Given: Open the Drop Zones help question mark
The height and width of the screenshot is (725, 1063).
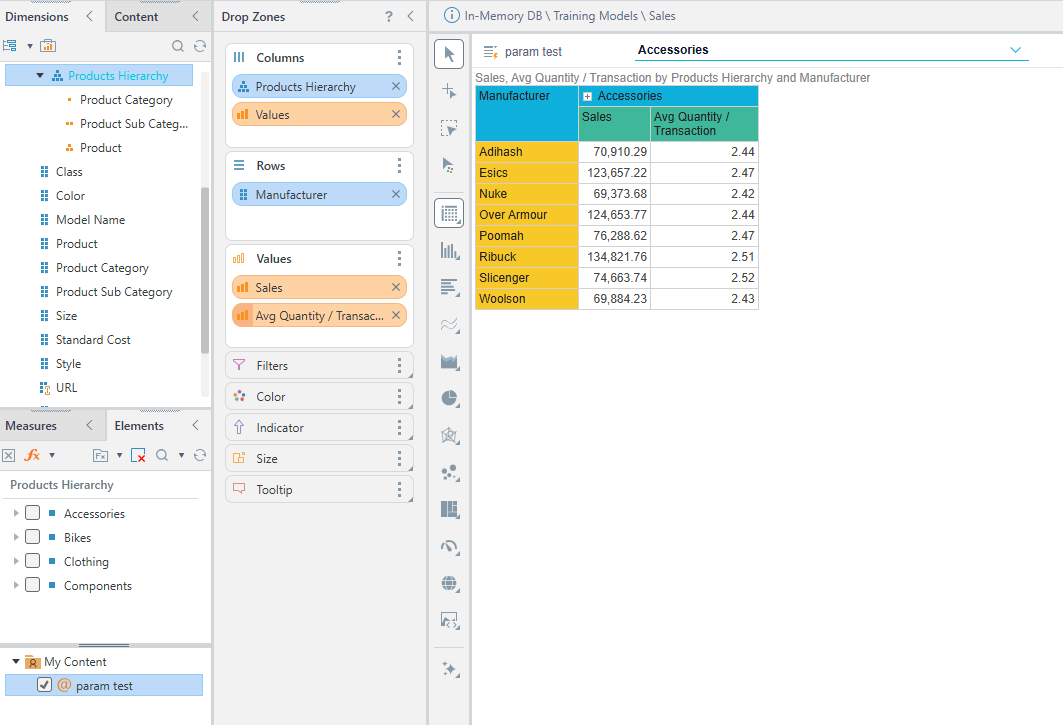Looking at the screenshot, I should point(389,17).
